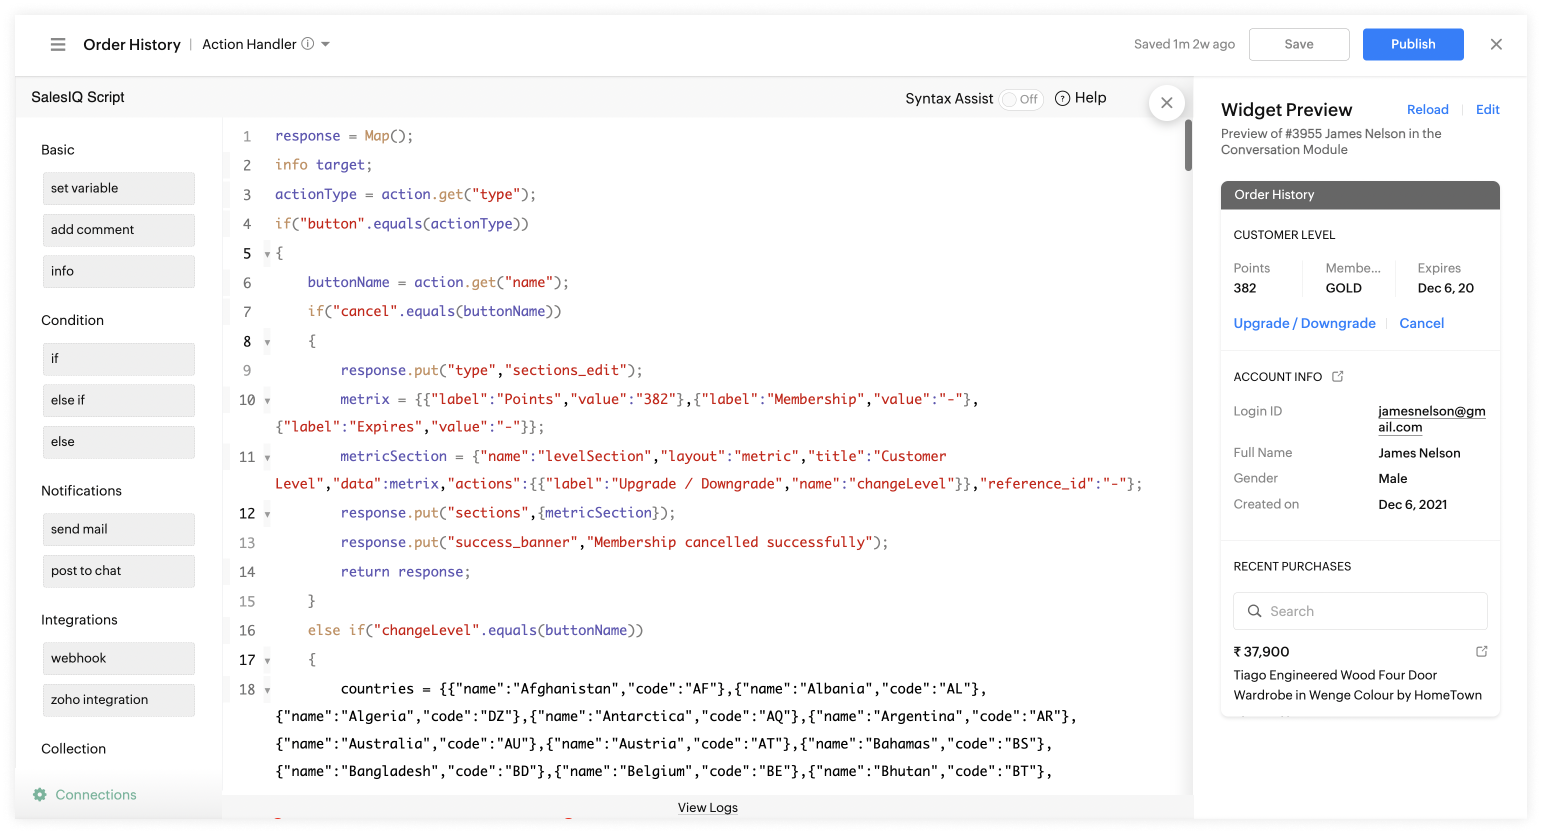The height and width of the screenshot is (834, 1542).
Task: Collapse the code fold at line 10
Action: pyautogui.click(x=267, y=400)
